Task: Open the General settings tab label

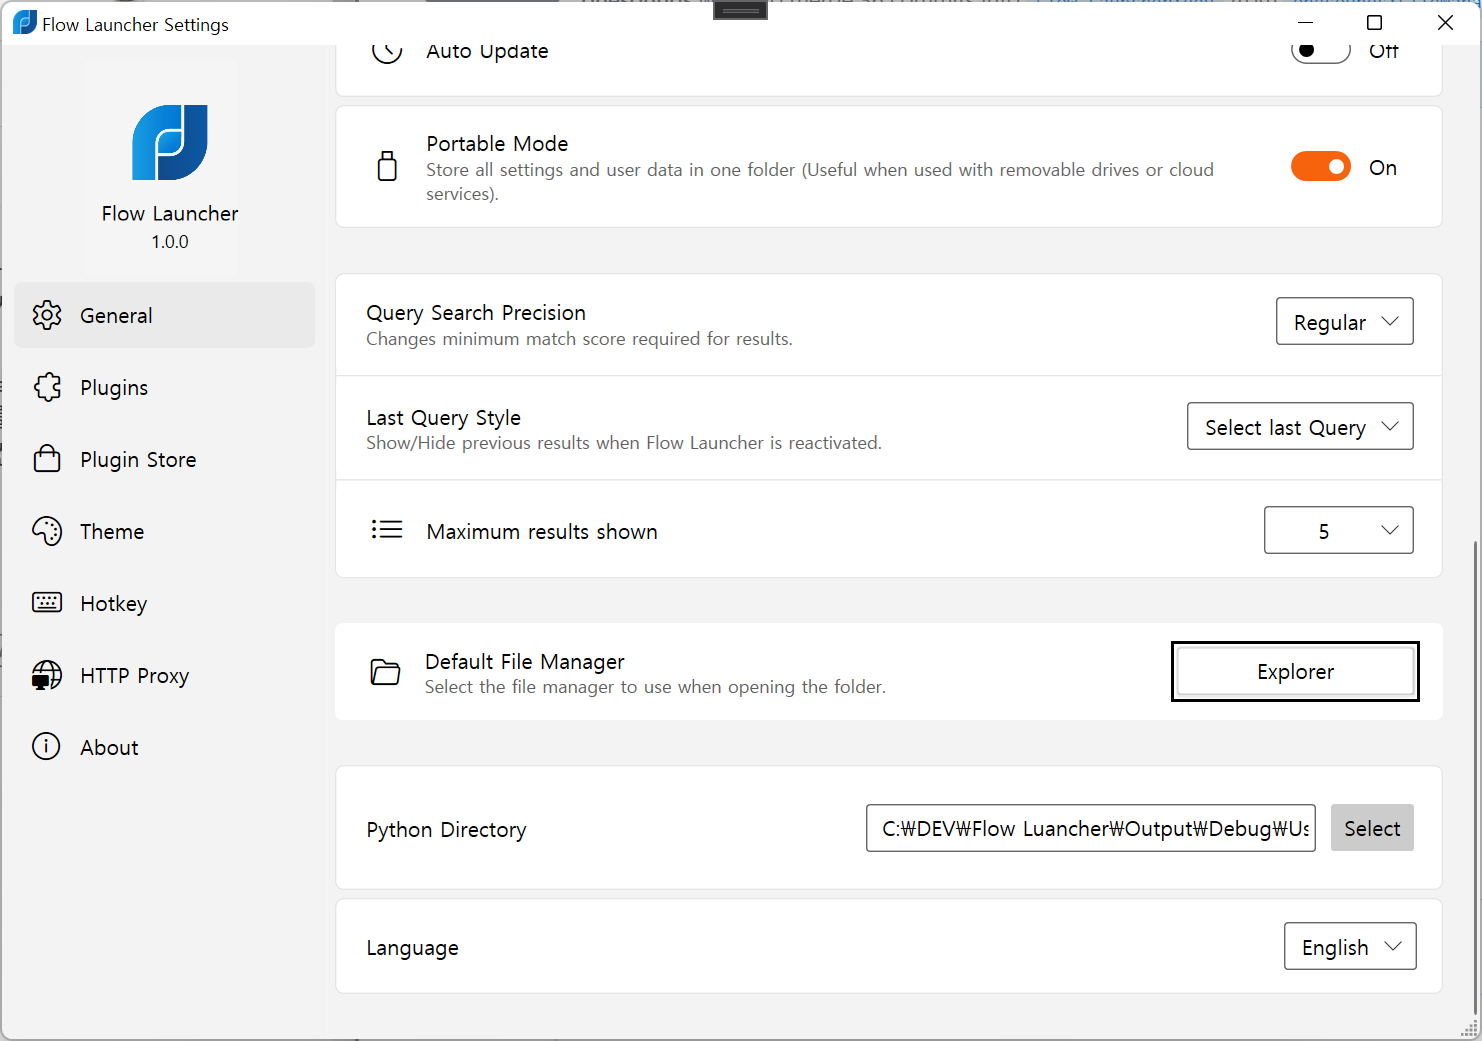Action: point(116,316)
